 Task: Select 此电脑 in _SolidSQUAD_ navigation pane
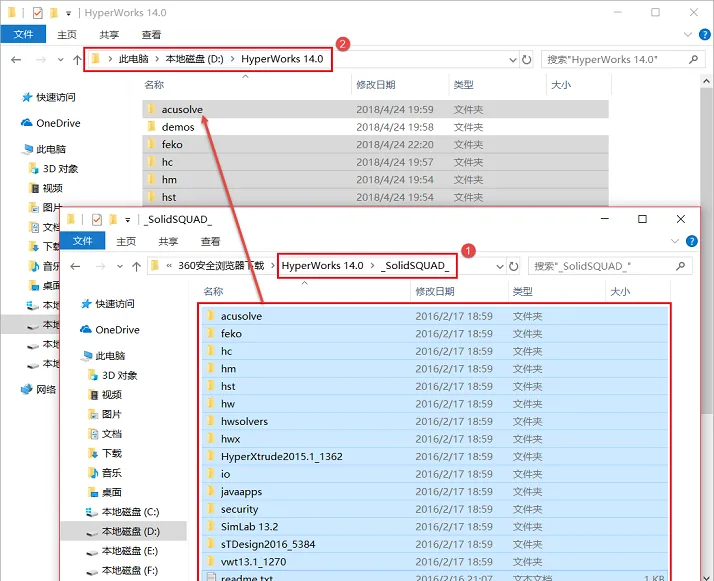pyautogui.click(x=103, y=356)
